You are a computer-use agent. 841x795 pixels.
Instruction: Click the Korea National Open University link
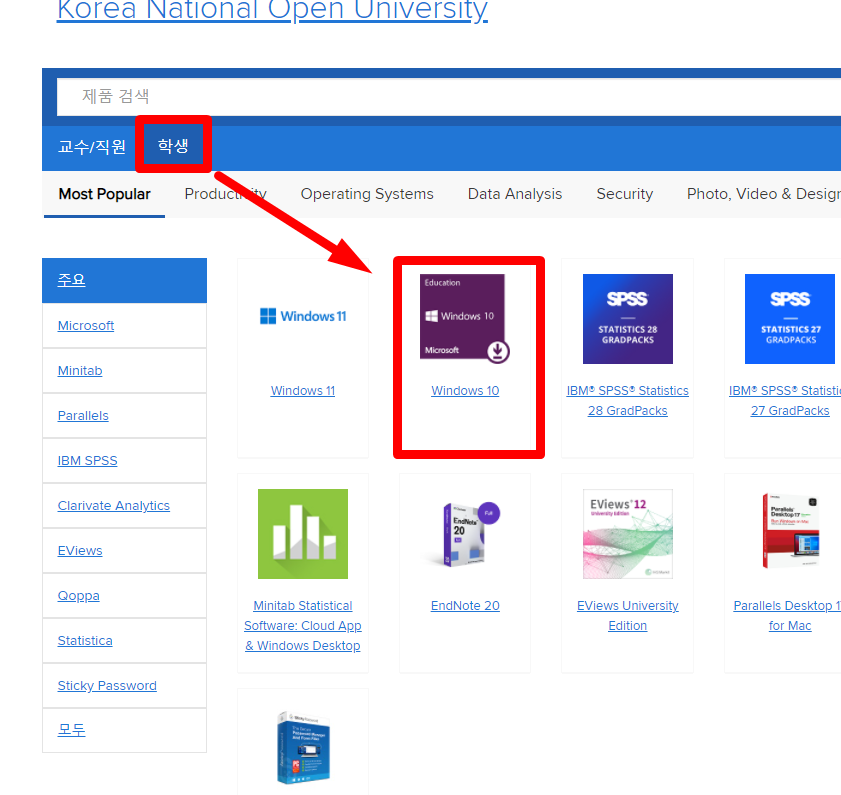[272, 10]
